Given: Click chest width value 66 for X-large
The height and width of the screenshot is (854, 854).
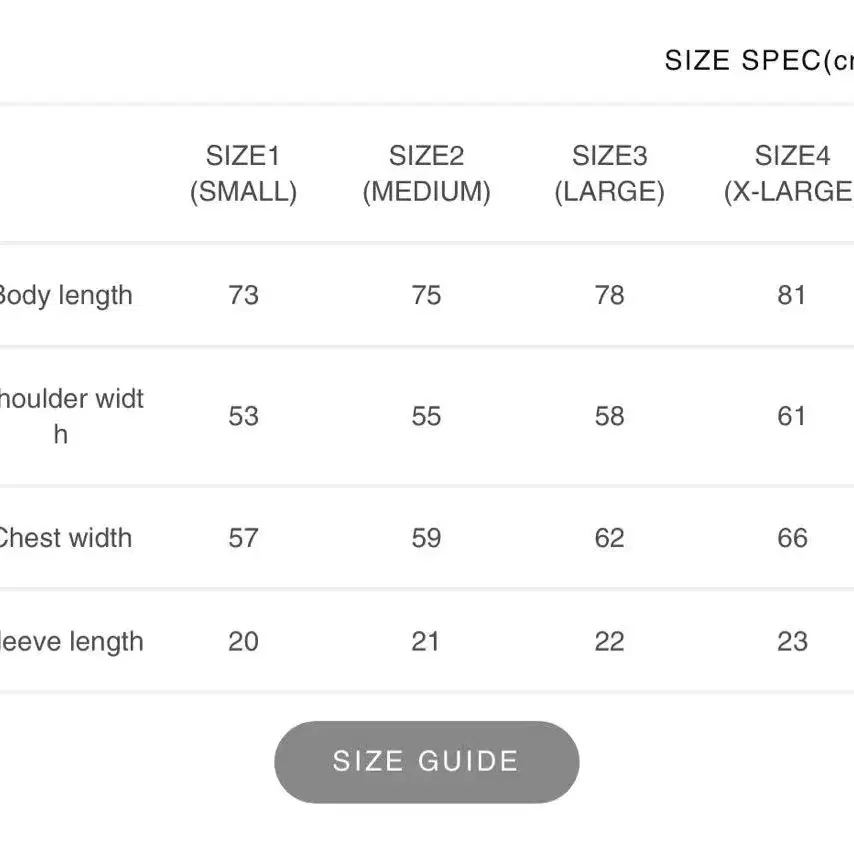Looking at the screenshot, I should tap(792, 538).
